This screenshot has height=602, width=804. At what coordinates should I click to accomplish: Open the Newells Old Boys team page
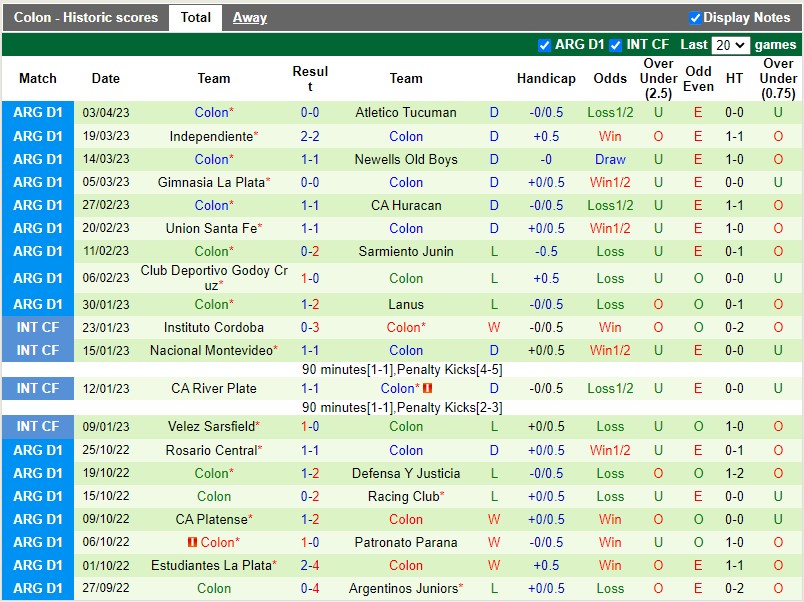[406, 159]
